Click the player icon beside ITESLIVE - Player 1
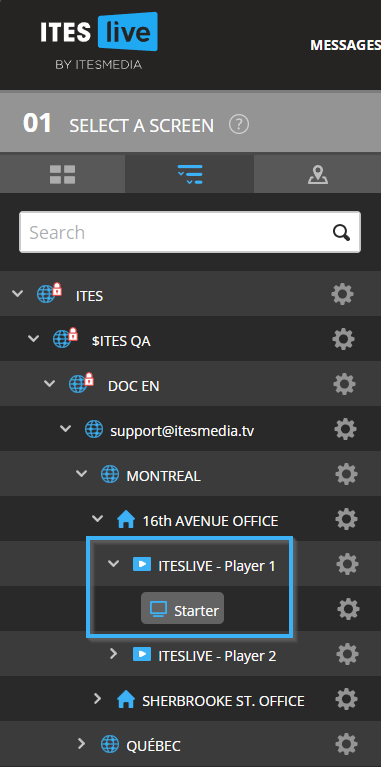Screen dimensions: 381x767 pyautogui.click(x=142, y=564)
